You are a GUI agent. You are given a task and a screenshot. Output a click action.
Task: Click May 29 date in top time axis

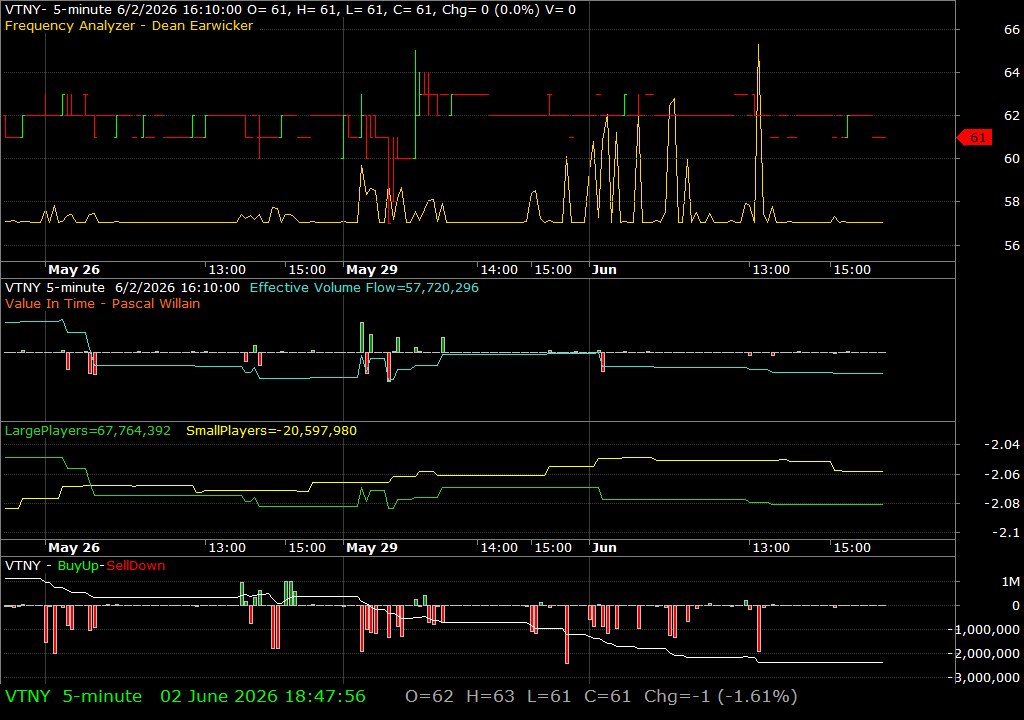(372, 269)
